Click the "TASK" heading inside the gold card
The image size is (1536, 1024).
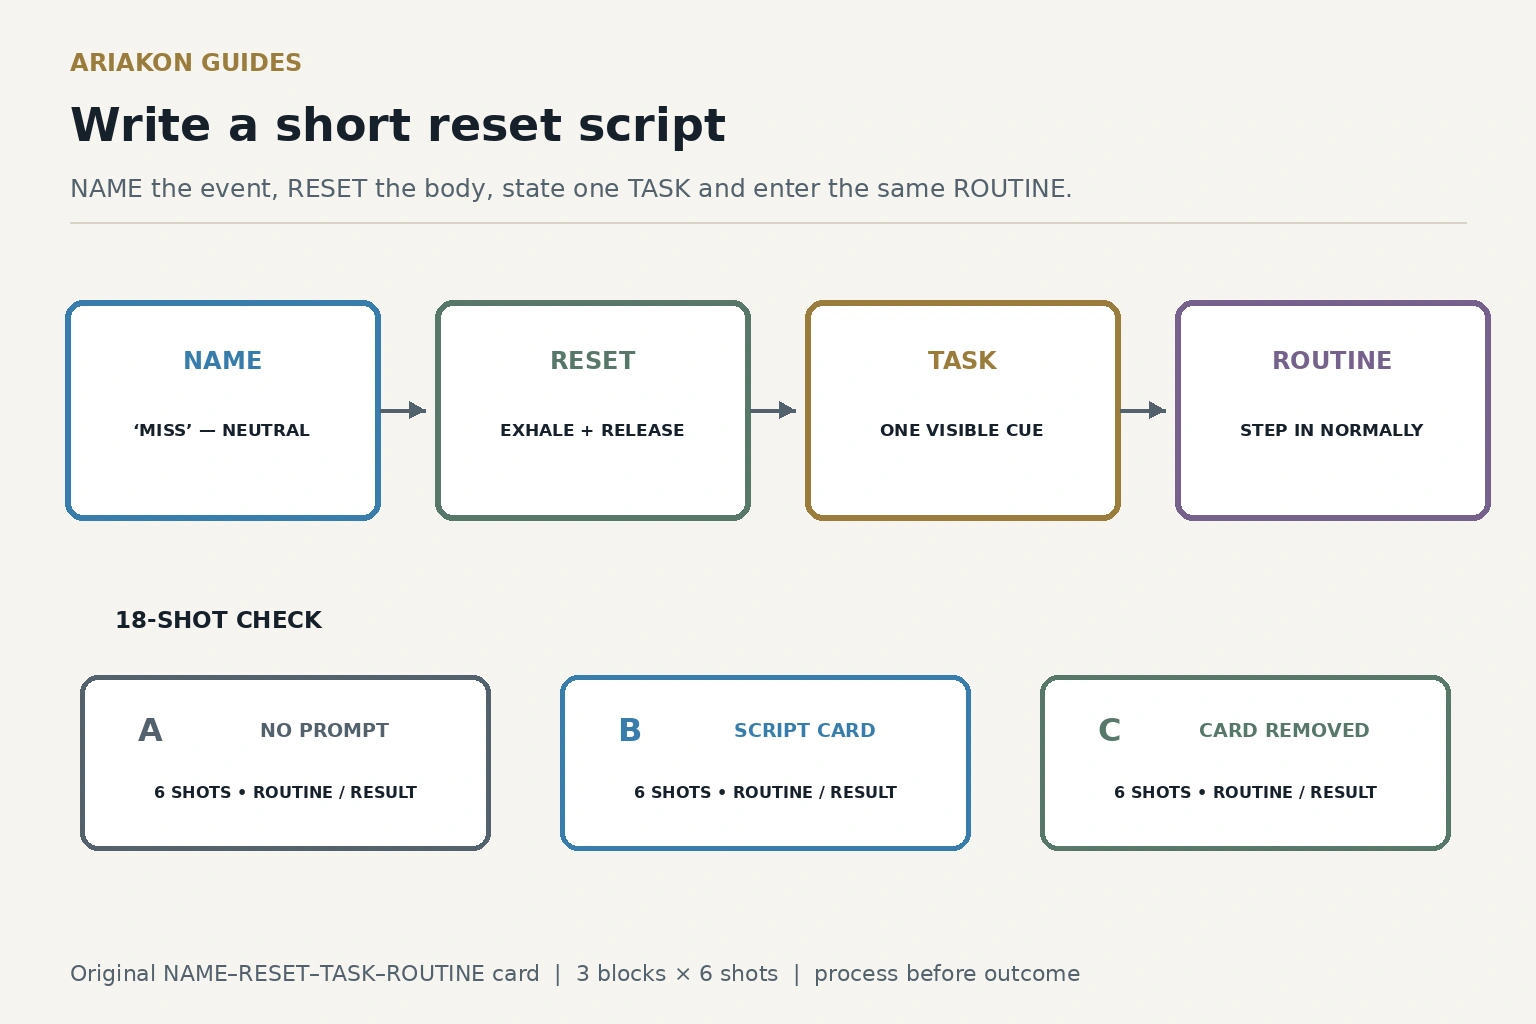pyautogui.click(x=962, y=361)
